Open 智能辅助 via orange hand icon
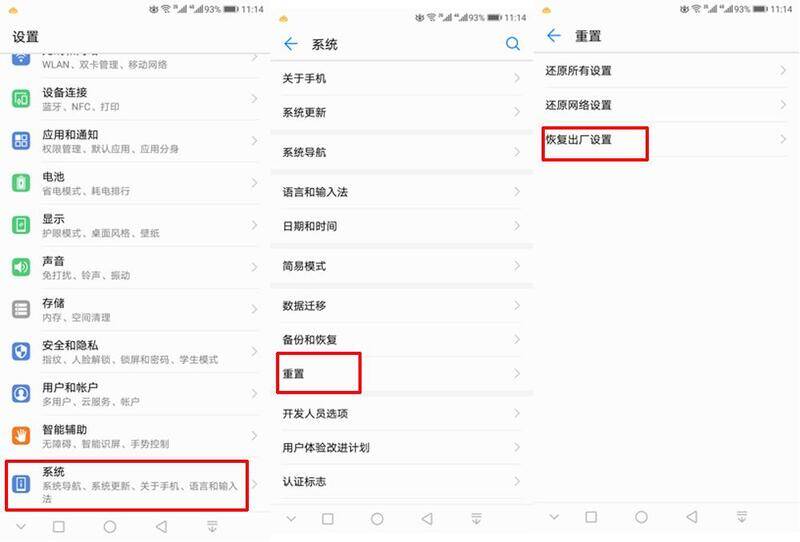 pyautogui.click(x=21, y=435)
